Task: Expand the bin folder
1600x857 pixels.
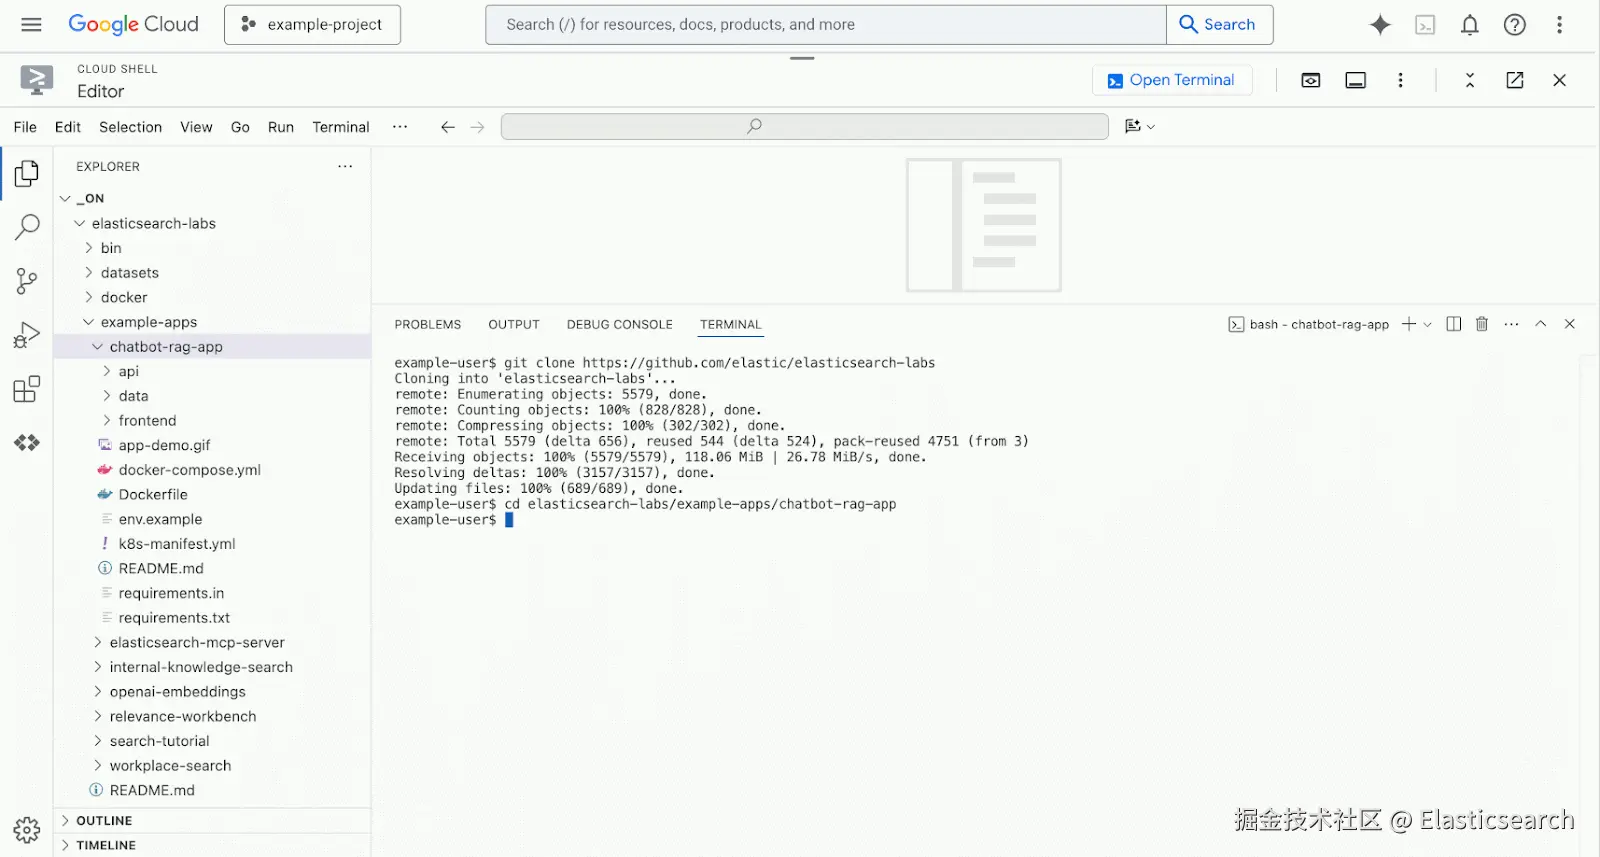Action: tap(111, 248)
